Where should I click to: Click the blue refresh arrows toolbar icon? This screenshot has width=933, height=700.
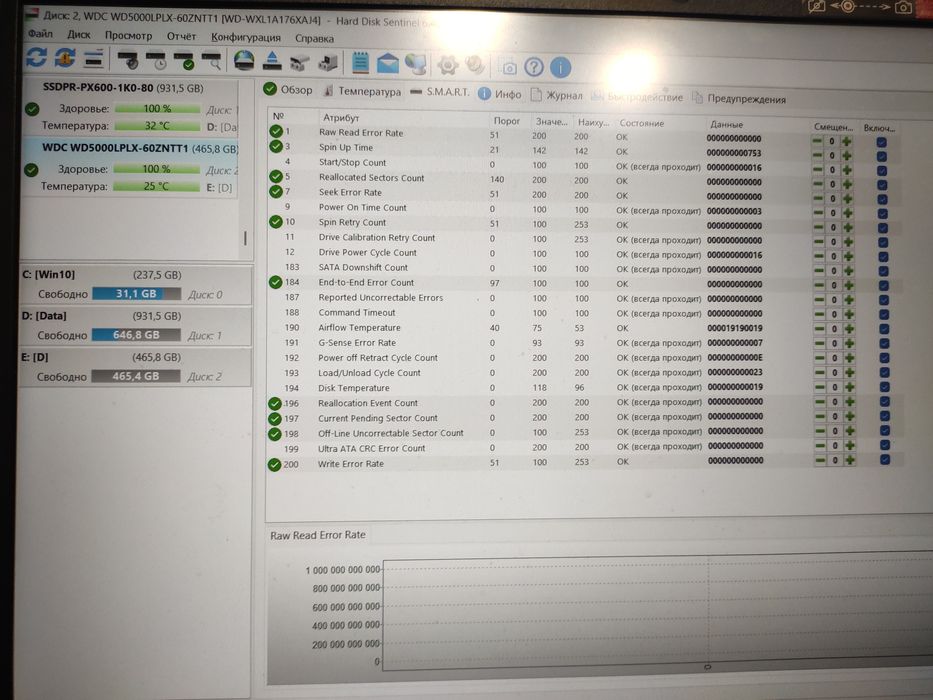pyautogui.click(x=36, y=58)
